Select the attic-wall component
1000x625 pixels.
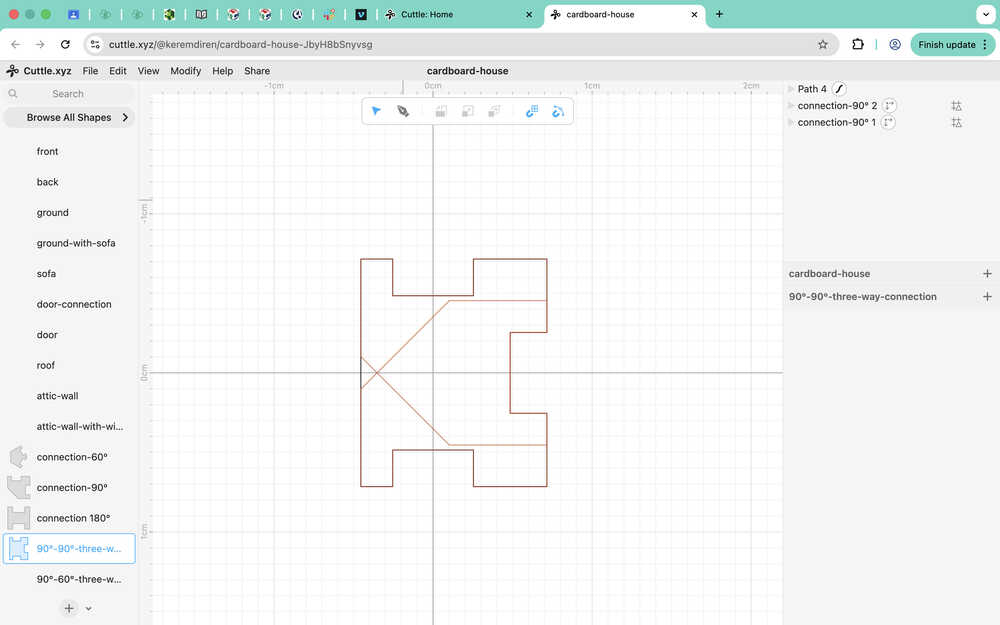[57, 396]
